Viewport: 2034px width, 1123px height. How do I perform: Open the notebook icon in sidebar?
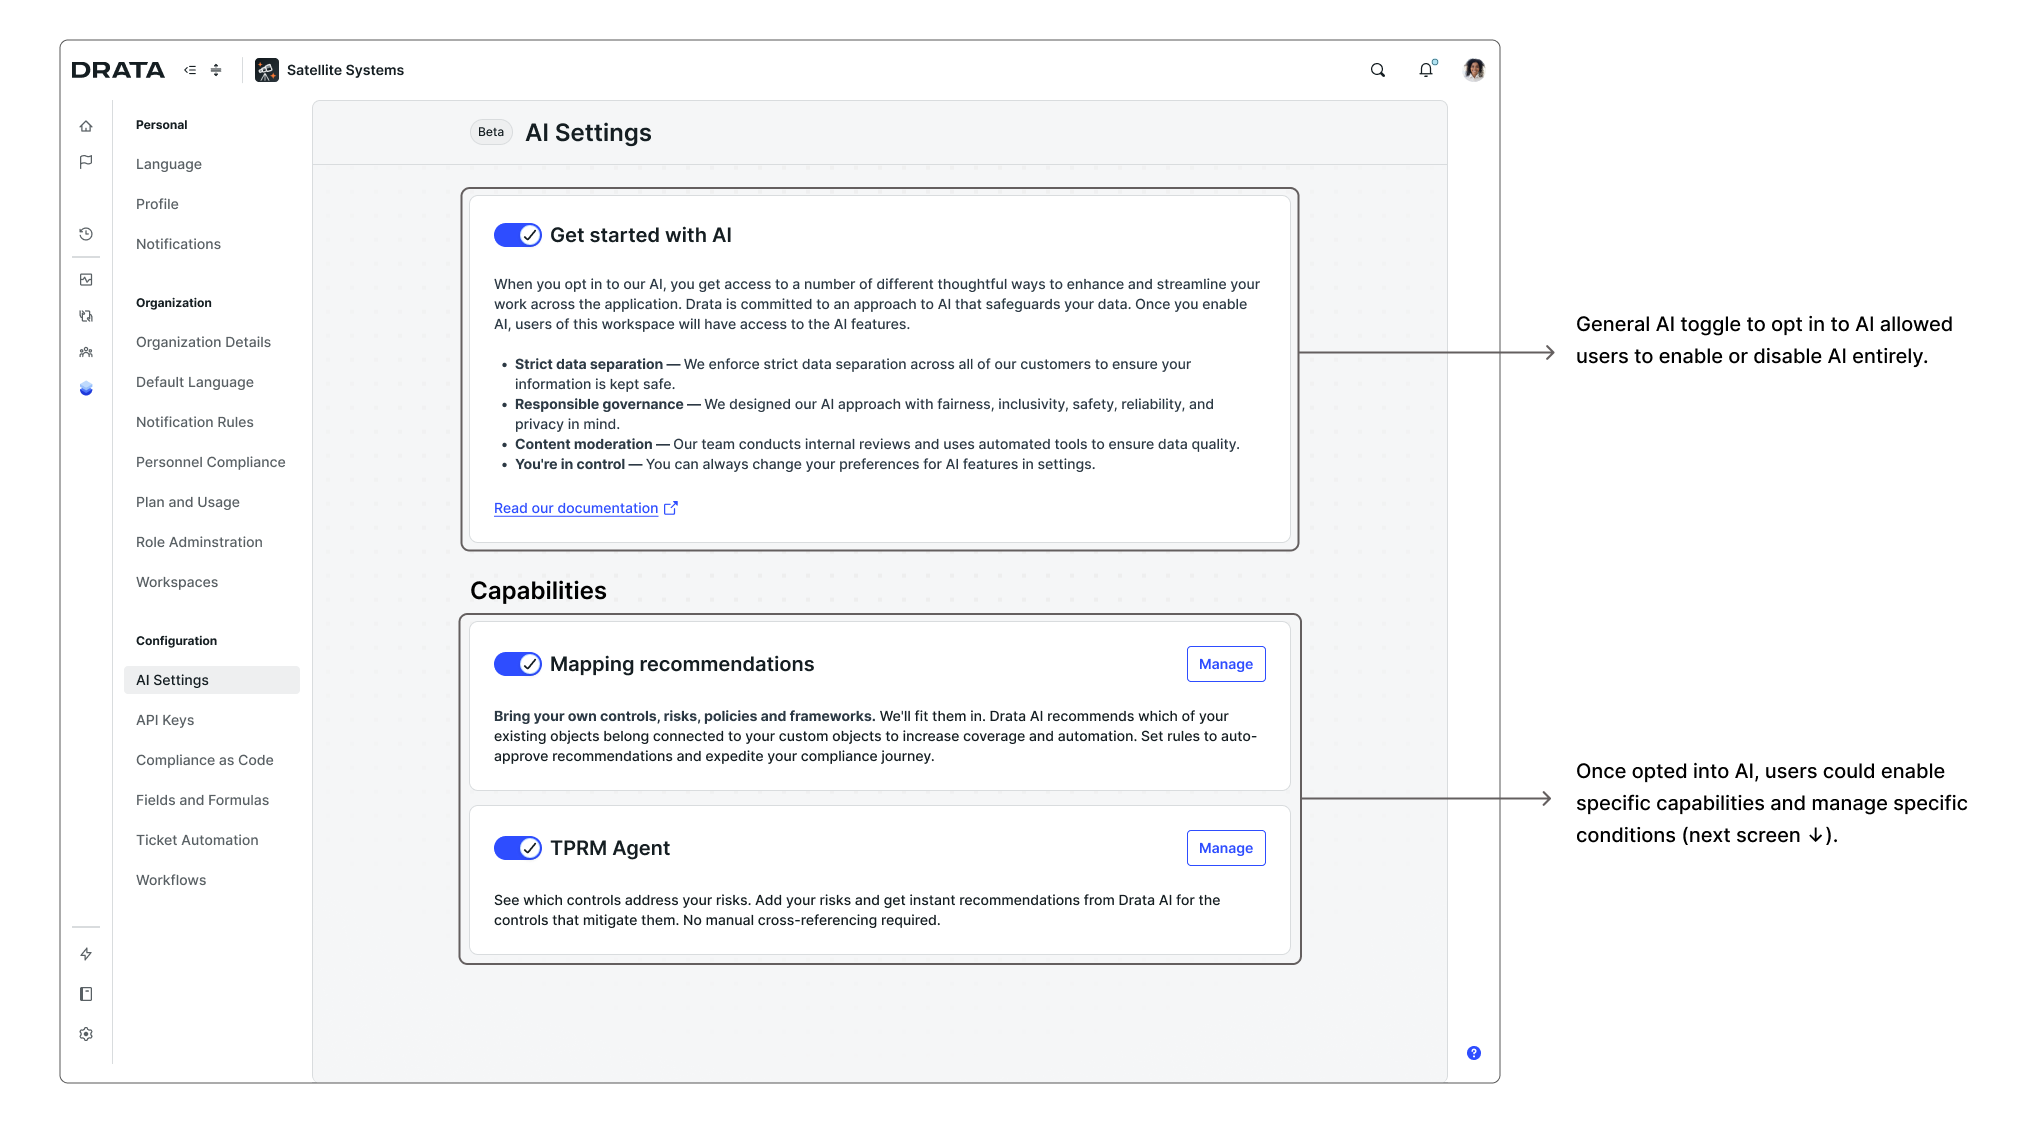tap(86, 994)
